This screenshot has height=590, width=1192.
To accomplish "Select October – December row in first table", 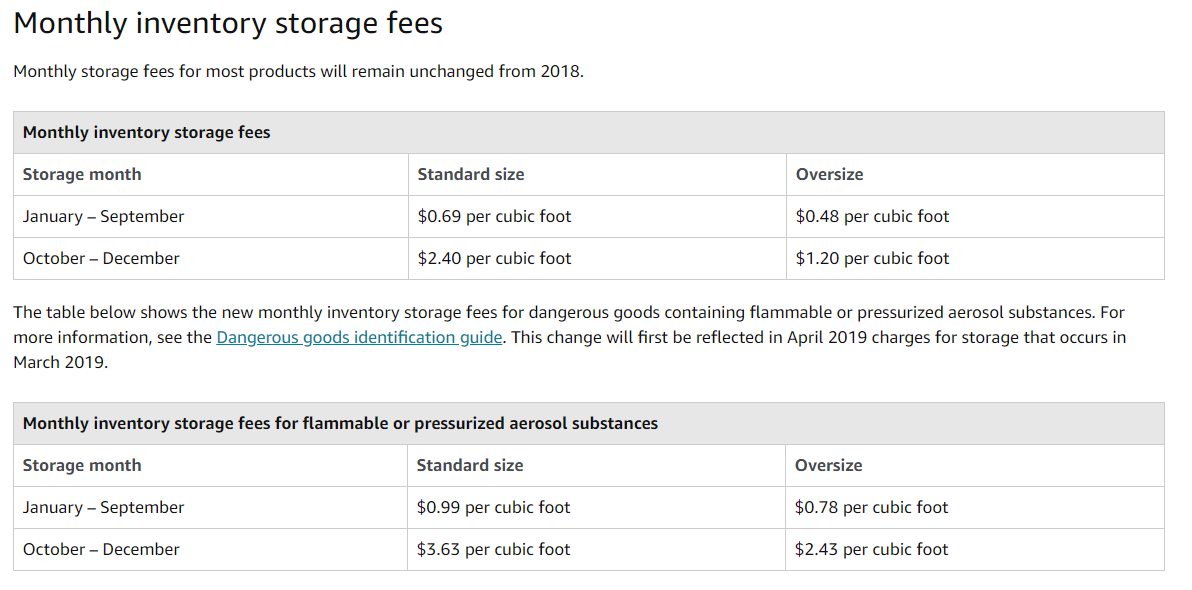I will pyautogui.click(x=588, y=259).
